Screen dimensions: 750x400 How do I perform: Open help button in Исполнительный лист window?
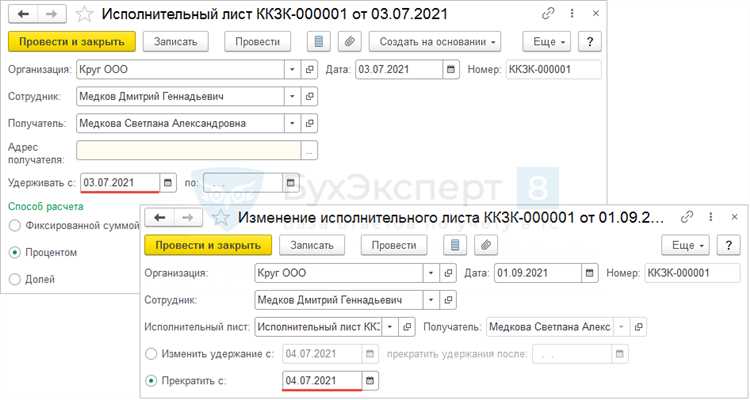tap(589, 42)
